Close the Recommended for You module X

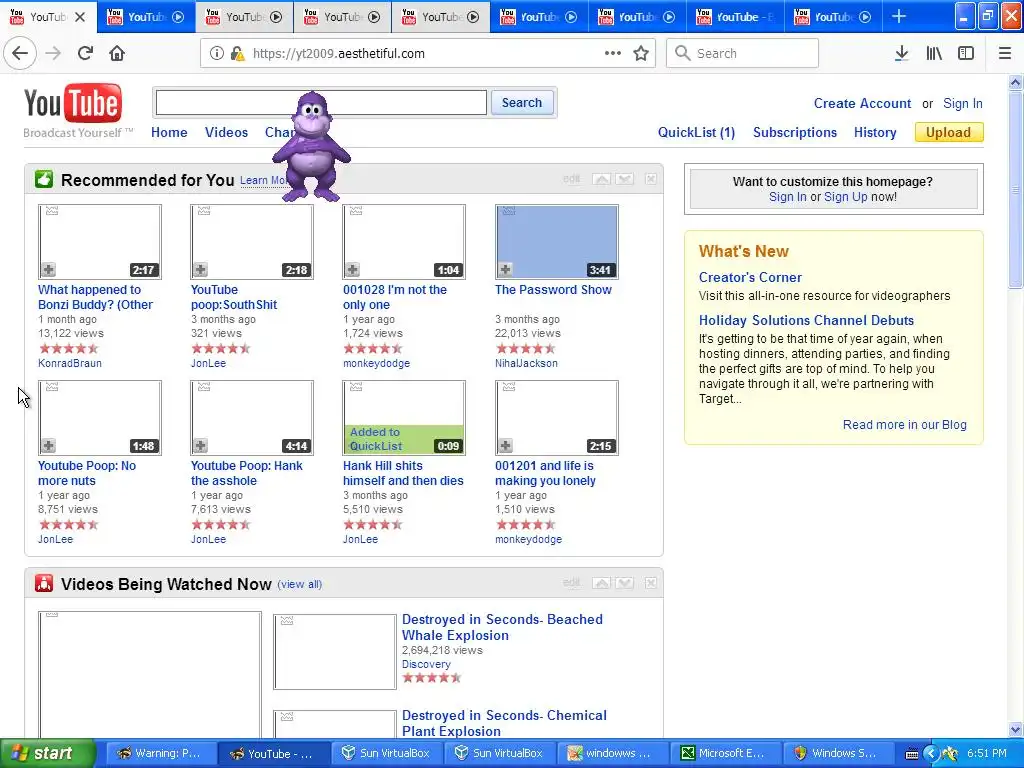[x=651, y=179]
